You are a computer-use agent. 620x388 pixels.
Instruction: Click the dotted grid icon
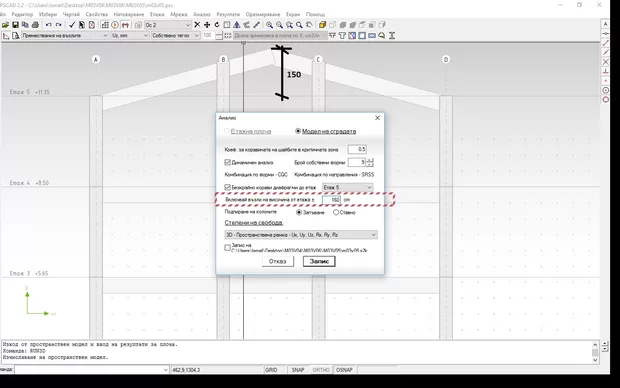pos(228,36)
